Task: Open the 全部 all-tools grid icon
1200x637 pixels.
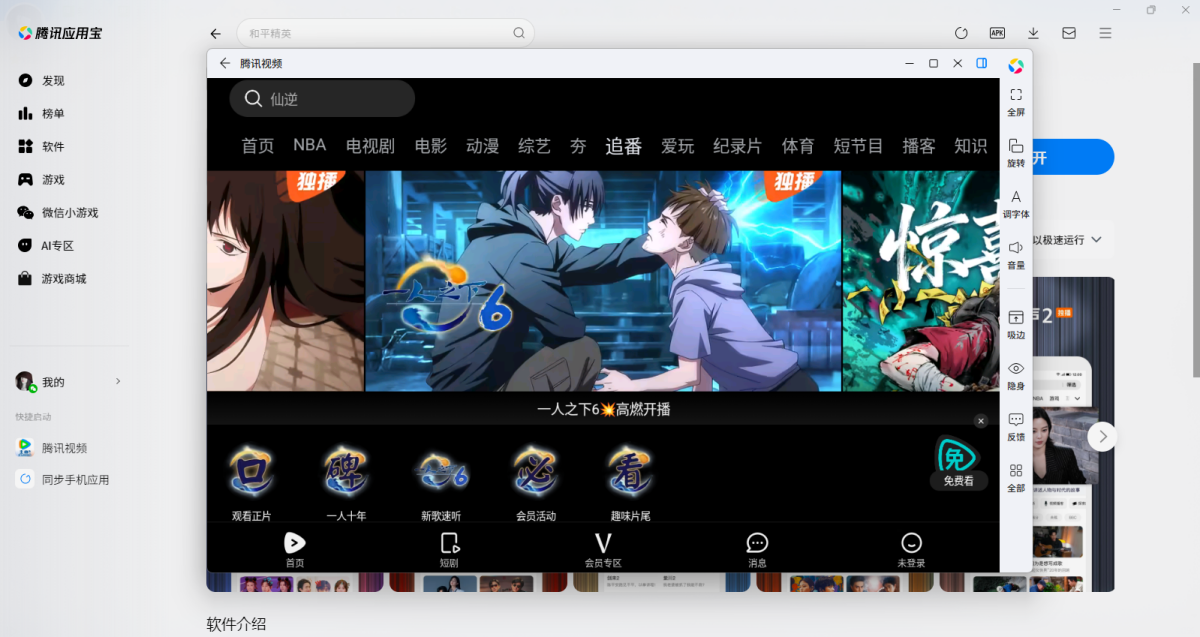Action: click(1016, 471)
